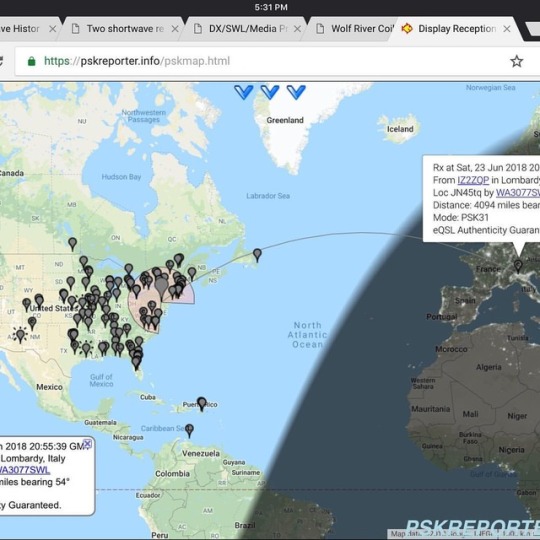This screenshot has height=540, width=540.
Task: Click the marker on Newfoundland
Action: pos(257,255)
